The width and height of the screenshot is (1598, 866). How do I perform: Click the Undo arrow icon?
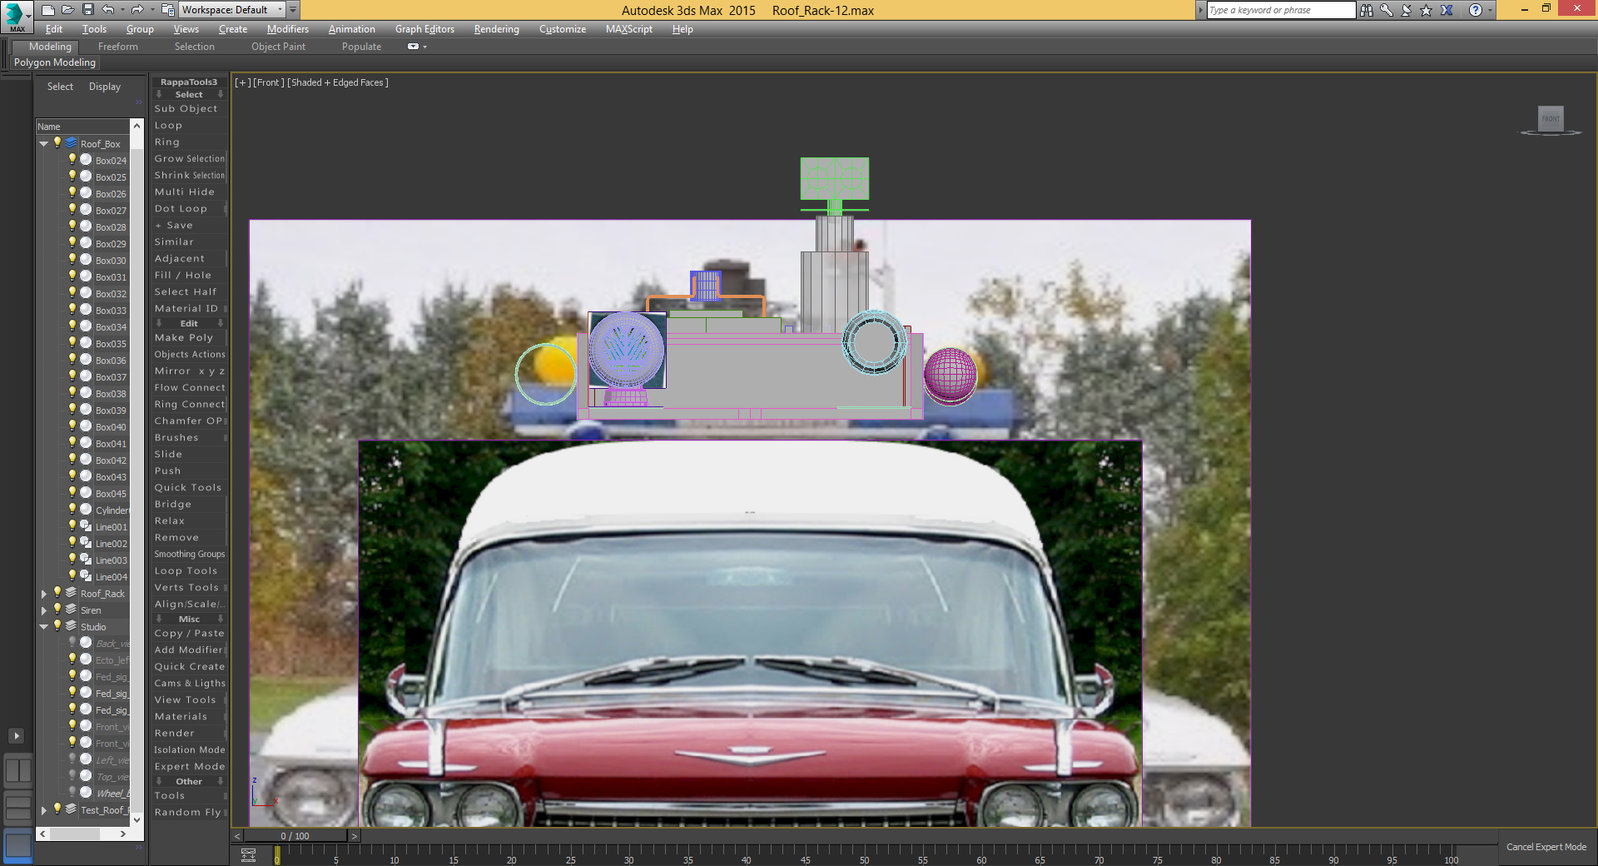(x=109, y=10)
